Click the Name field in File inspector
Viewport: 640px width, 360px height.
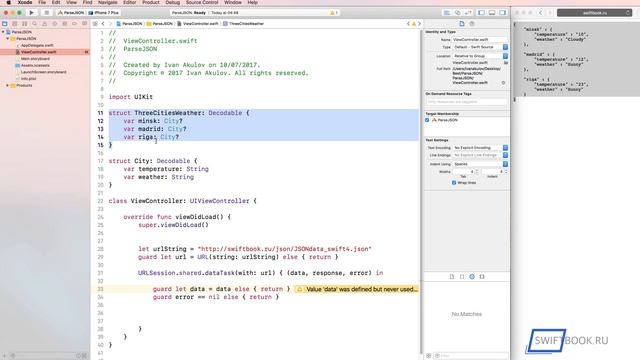pos(480,40)
